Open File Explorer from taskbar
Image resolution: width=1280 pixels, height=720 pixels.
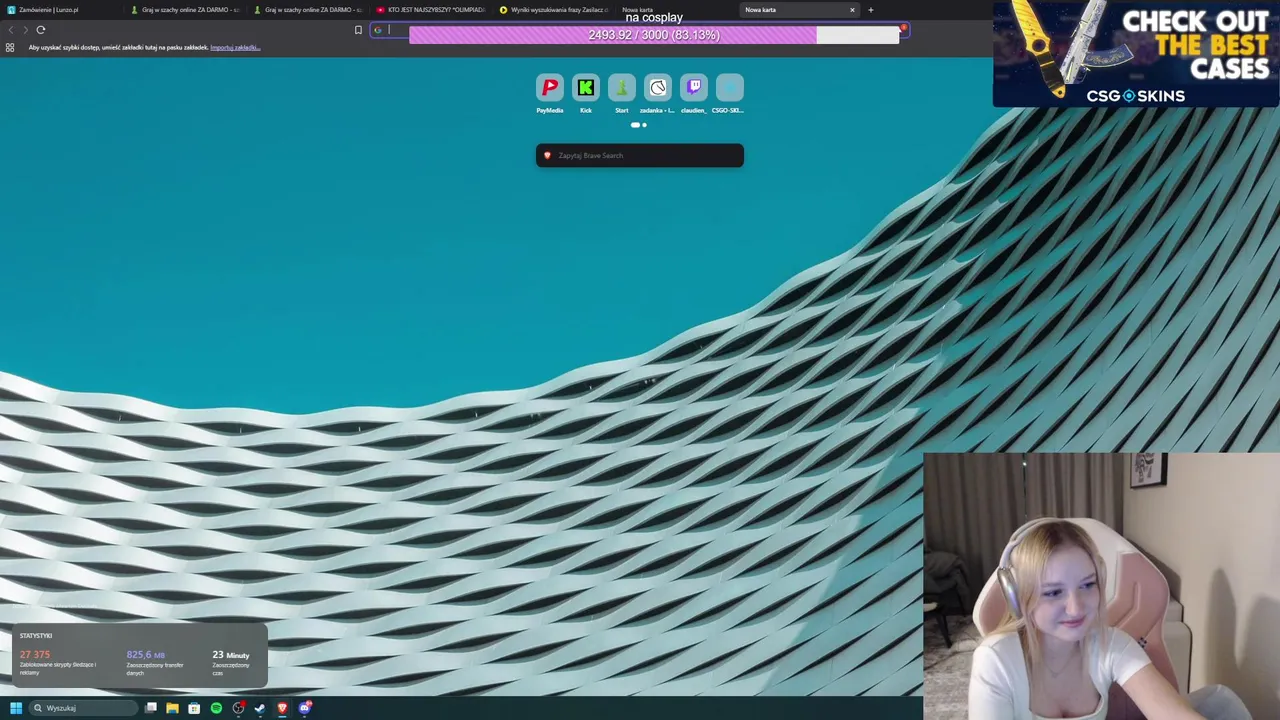(172, 708)
